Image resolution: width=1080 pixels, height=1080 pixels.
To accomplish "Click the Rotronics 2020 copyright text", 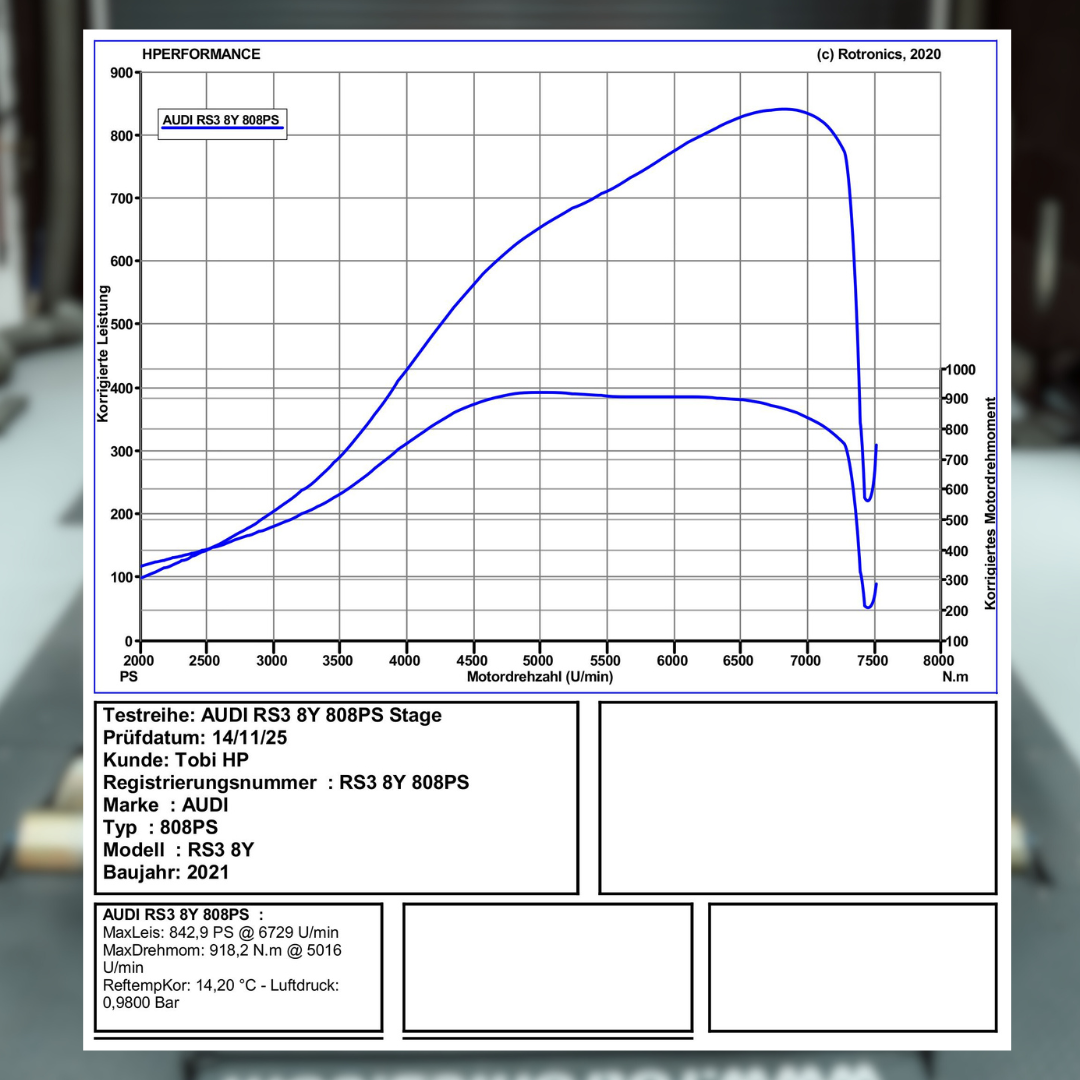I will tap(878, 55).
